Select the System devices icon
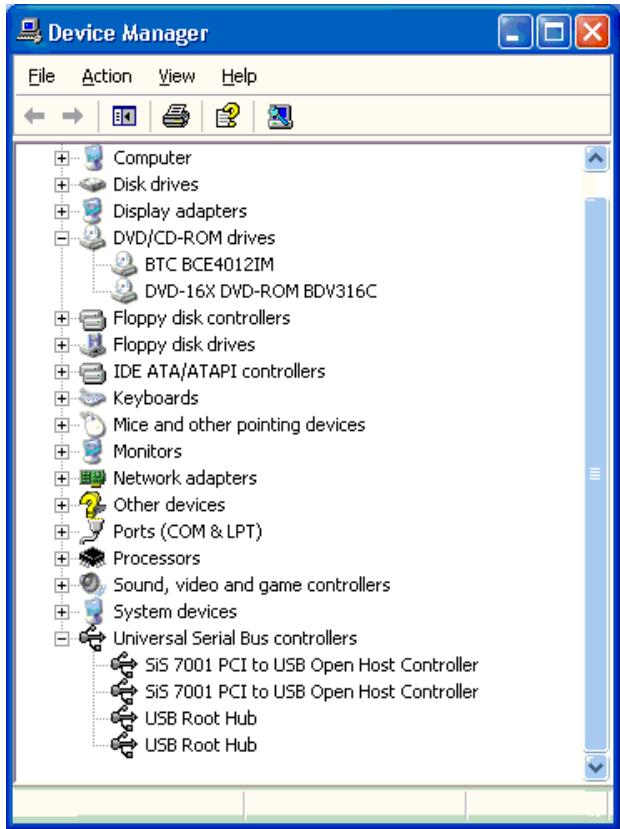620x829 pixels. [x=93, y=612]
